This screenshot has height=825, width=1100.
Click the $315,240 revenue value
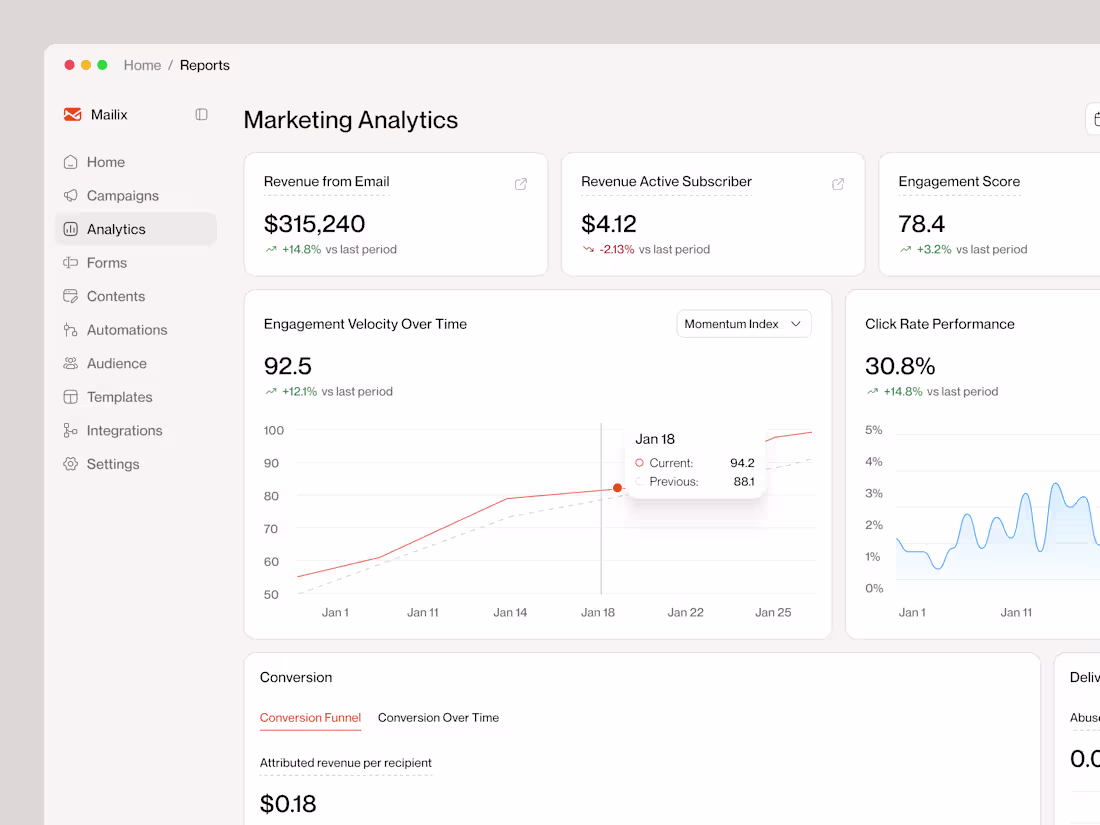[314, 224]
